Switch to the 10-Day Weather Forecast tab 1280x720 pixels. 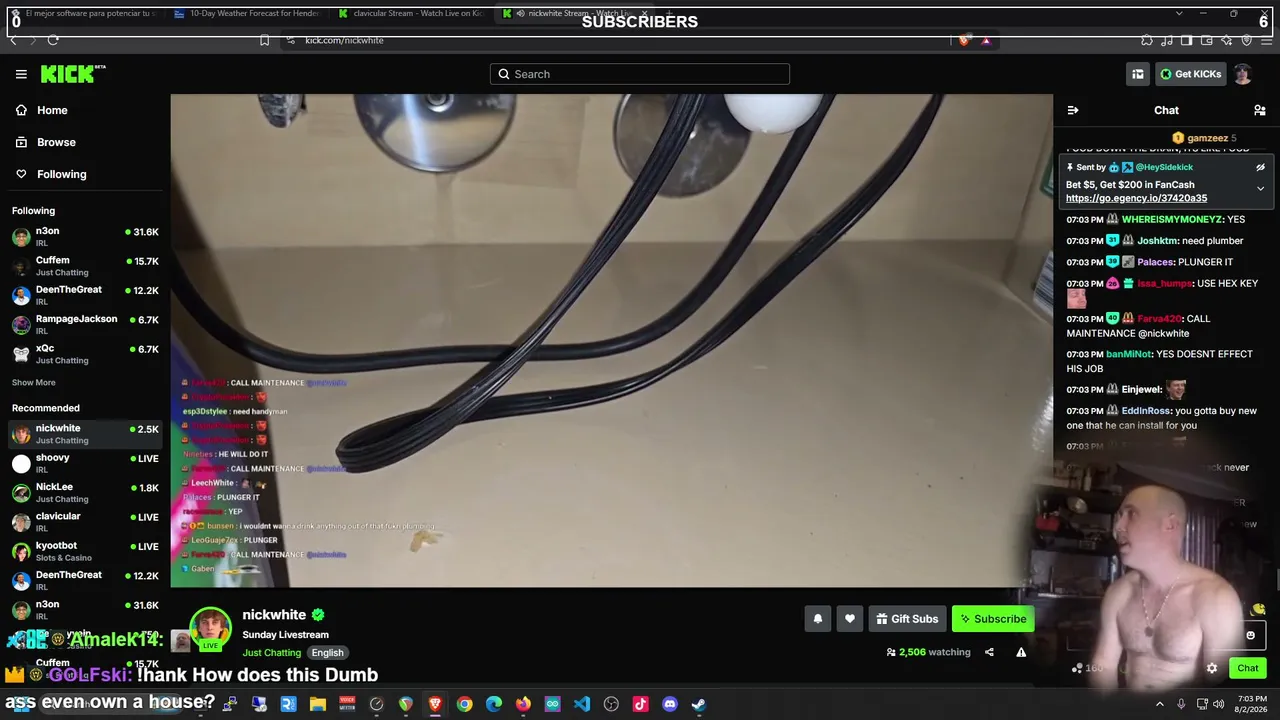pos(248,13)
